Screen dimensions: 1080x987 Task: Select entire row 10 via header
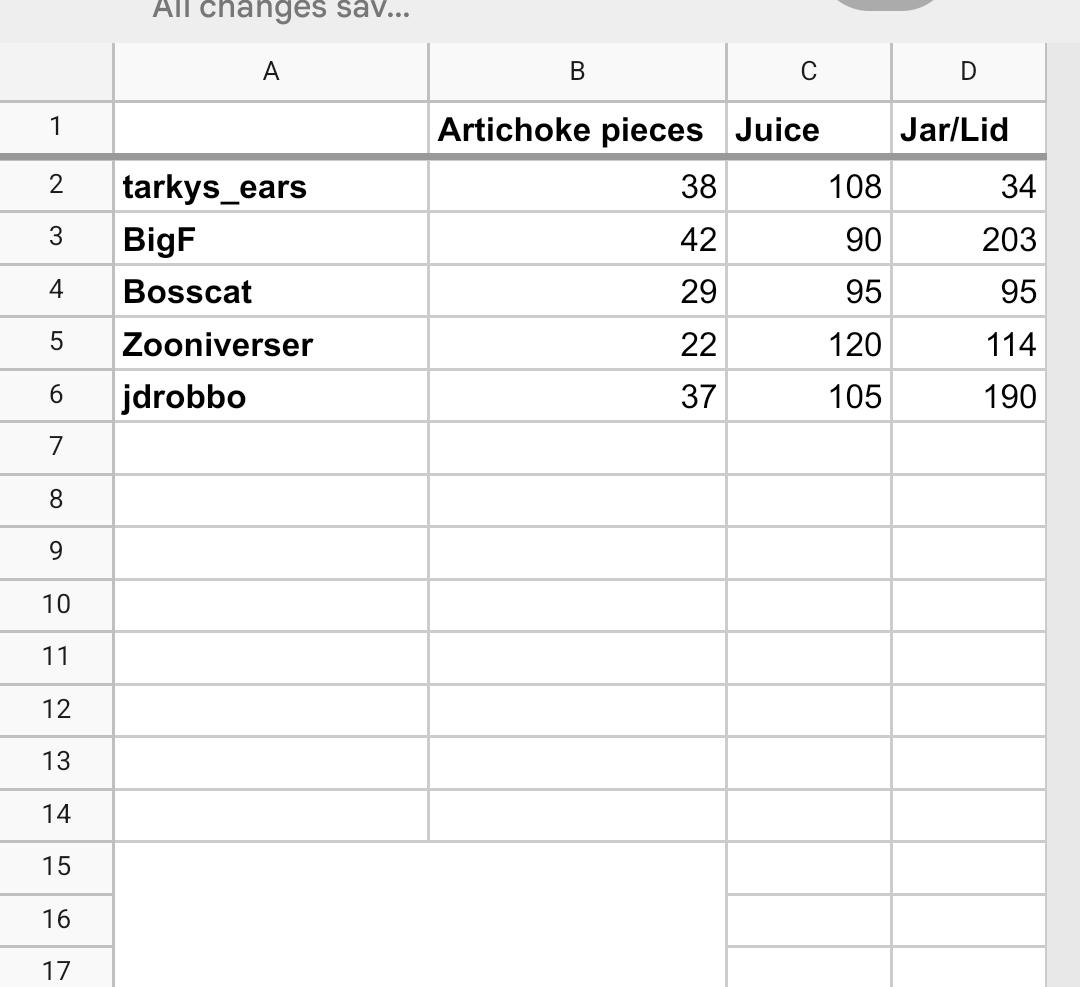pyautogui.click(x=56, y=604)
